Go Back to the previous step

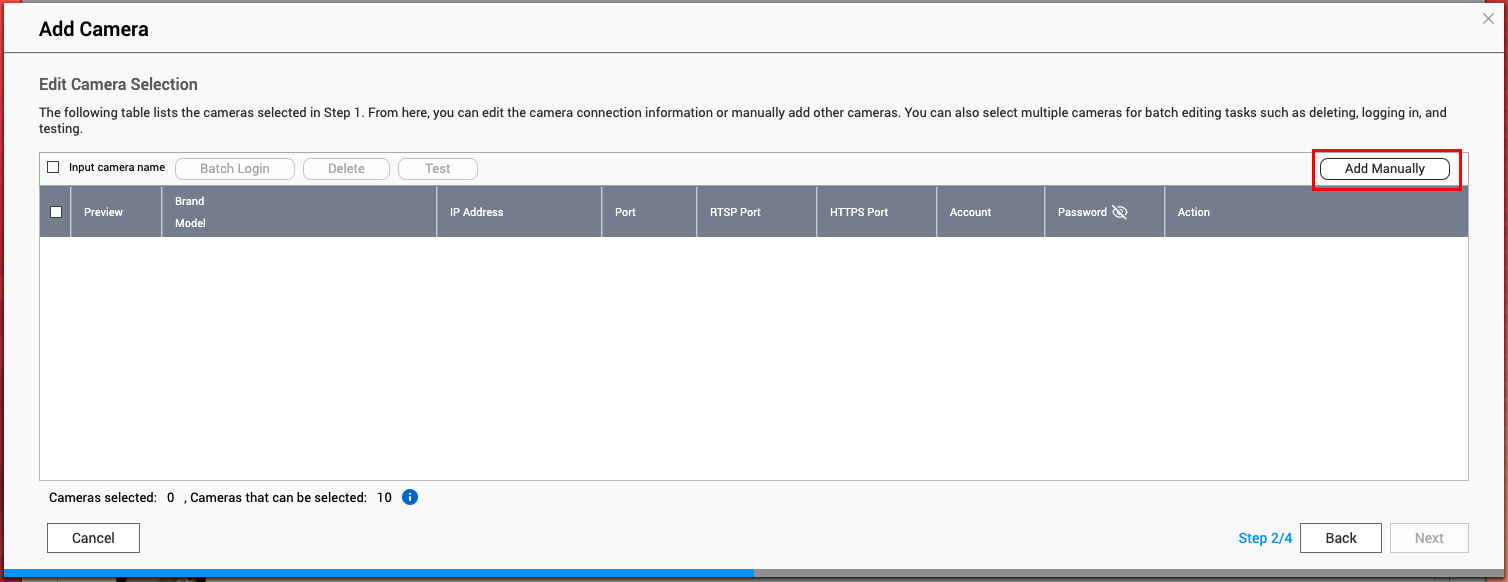[x=1340, y=538]
